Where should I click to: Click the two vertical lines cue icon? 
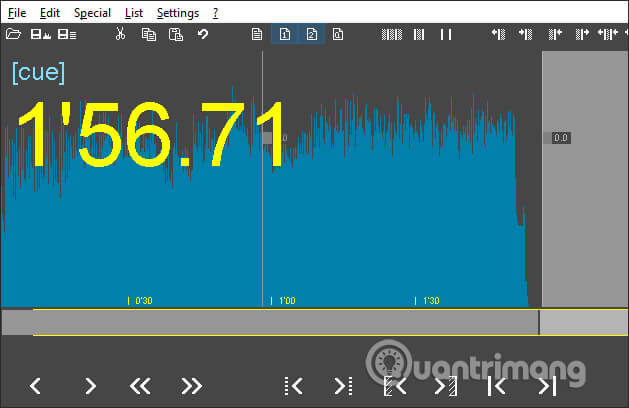pyautogui.click(x=446, y=35)
